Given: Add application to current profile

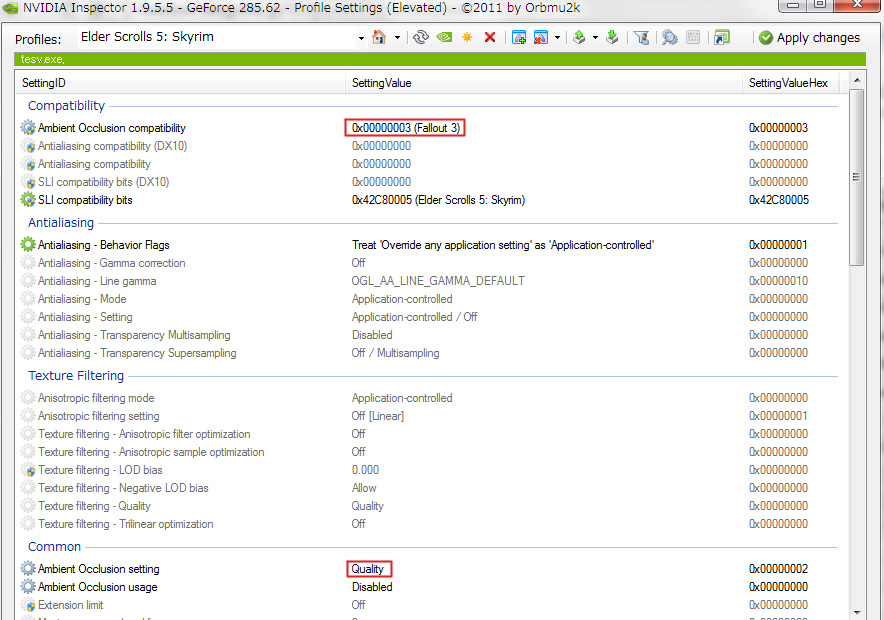Looking at the screenshot, I should (x=519, y=38).
